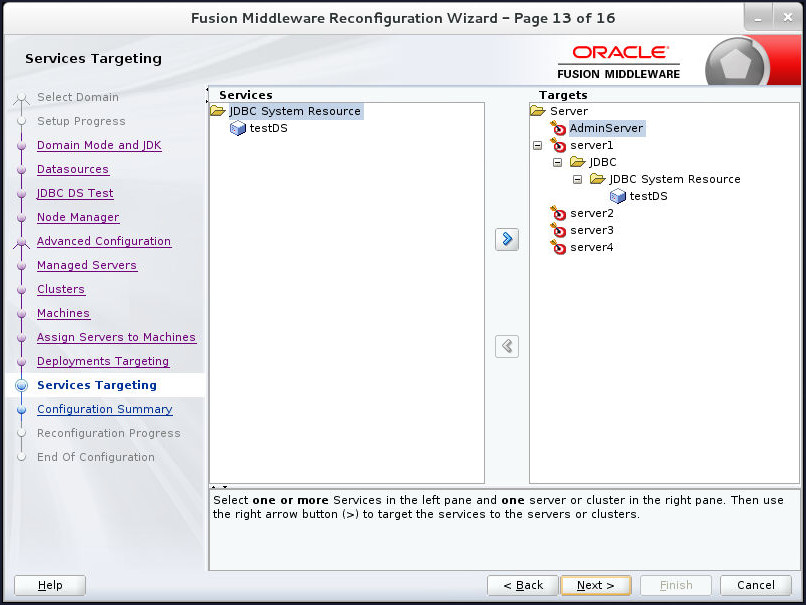Go to Clusters step
Viewport: 806px width, 605px height.
pyautogui.click(x=61, y=289)
